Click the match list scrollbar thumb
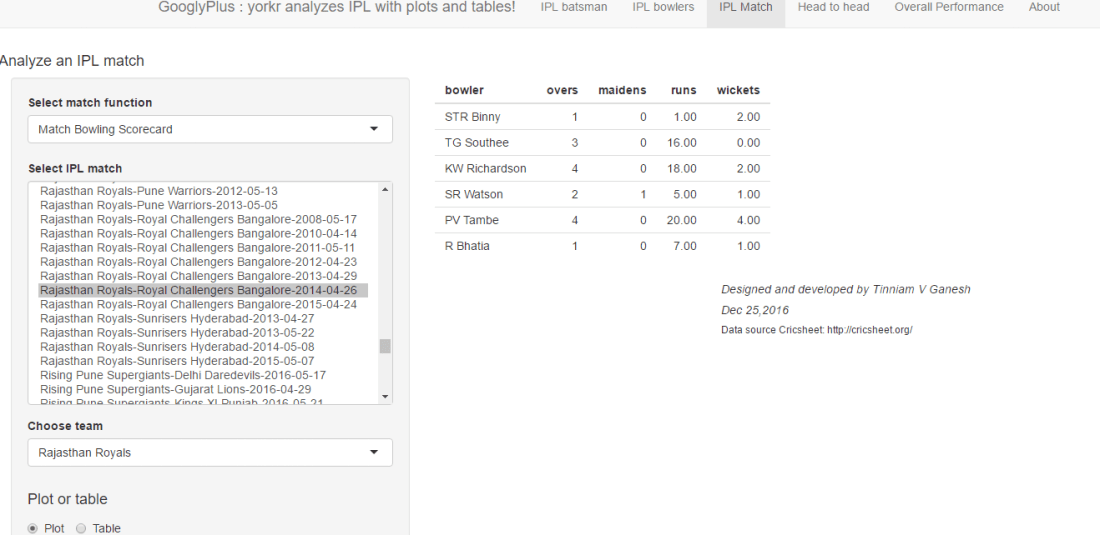The height and width of the screenshot is (535, 1100). click(x=385, y=346)
